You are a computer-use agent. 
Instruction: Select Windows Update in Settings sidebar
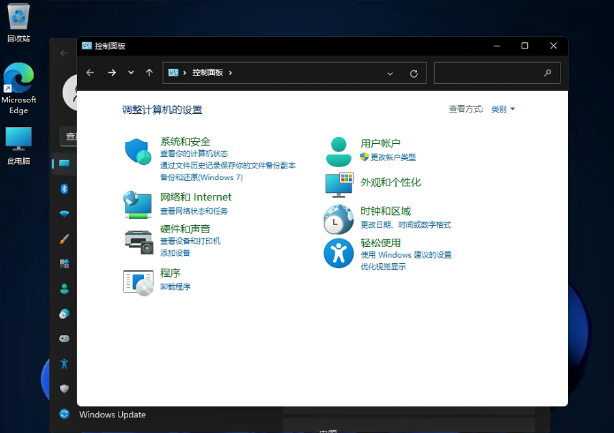(112, 414)
